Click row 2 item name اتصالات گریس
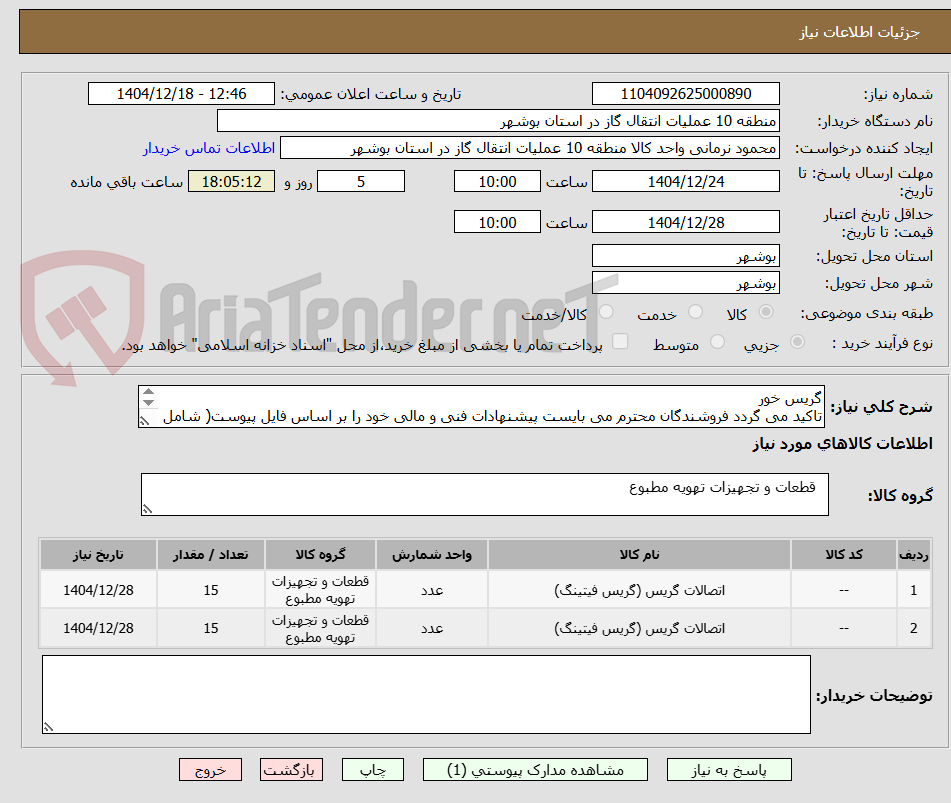The height and width of the screenshot is (803, 951). [x=639, y=628]
